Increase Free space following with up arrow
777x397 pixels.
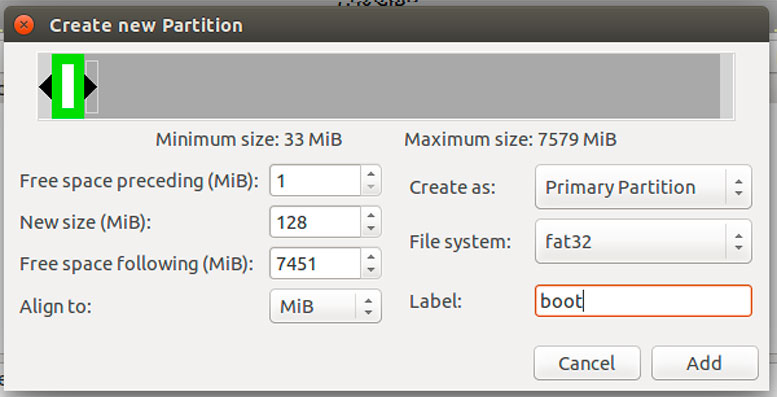[x=371, y=257]
